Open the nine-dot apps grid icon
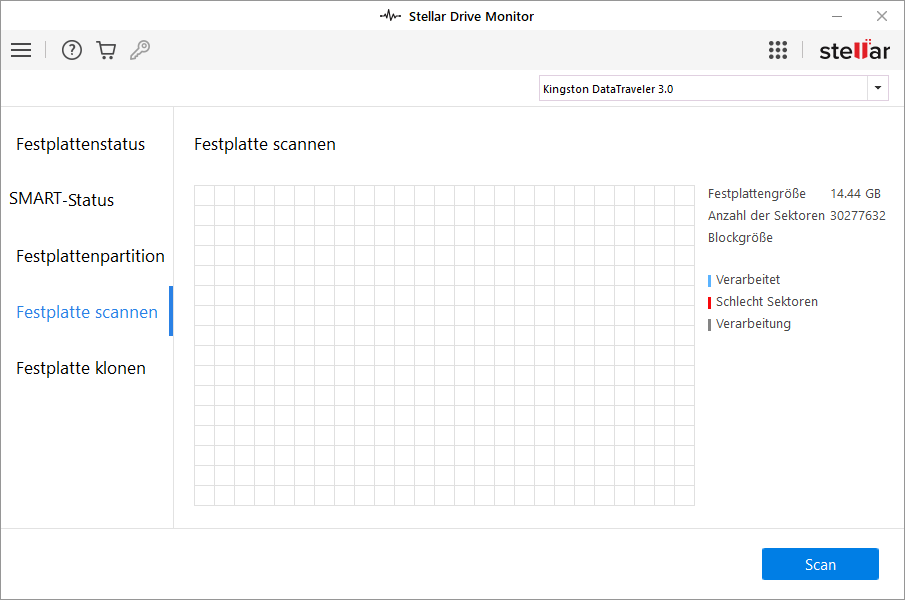Screen dimensions: 905x600 778,50
